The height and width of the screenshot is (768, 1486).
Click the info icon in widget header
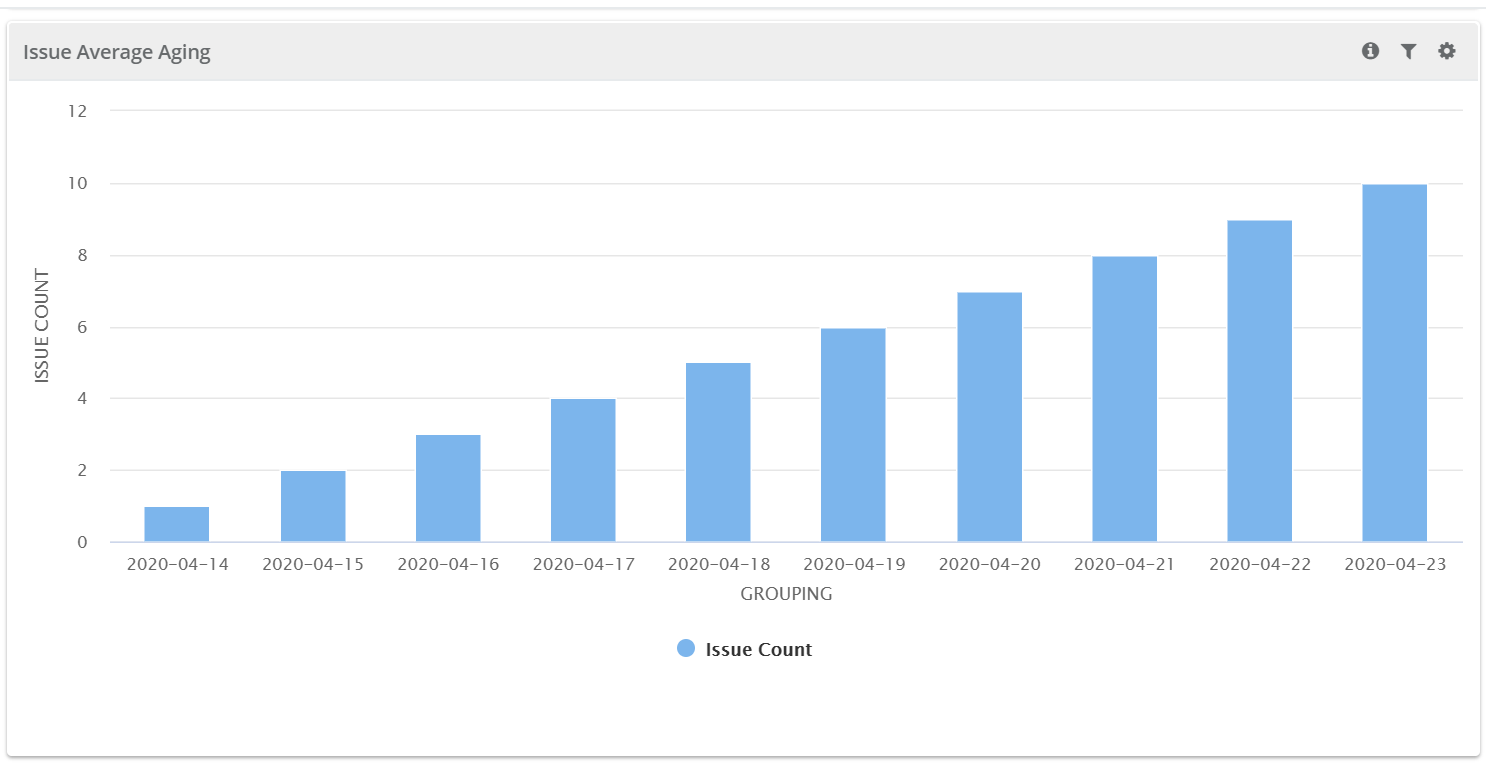[1370, 51]
